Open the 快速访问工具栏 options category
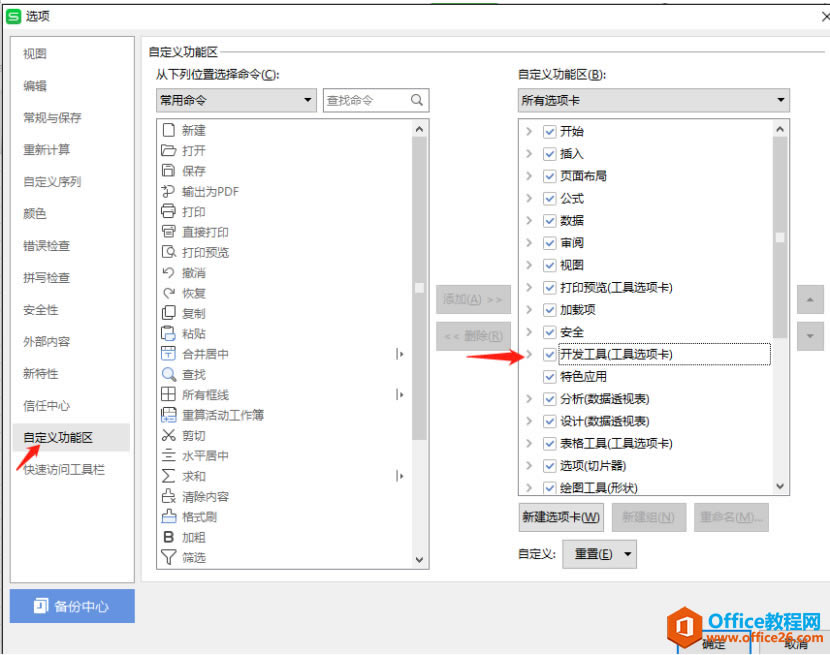This screenshot has width=830, height=655. pyautogui.click(x=64, y=469)
